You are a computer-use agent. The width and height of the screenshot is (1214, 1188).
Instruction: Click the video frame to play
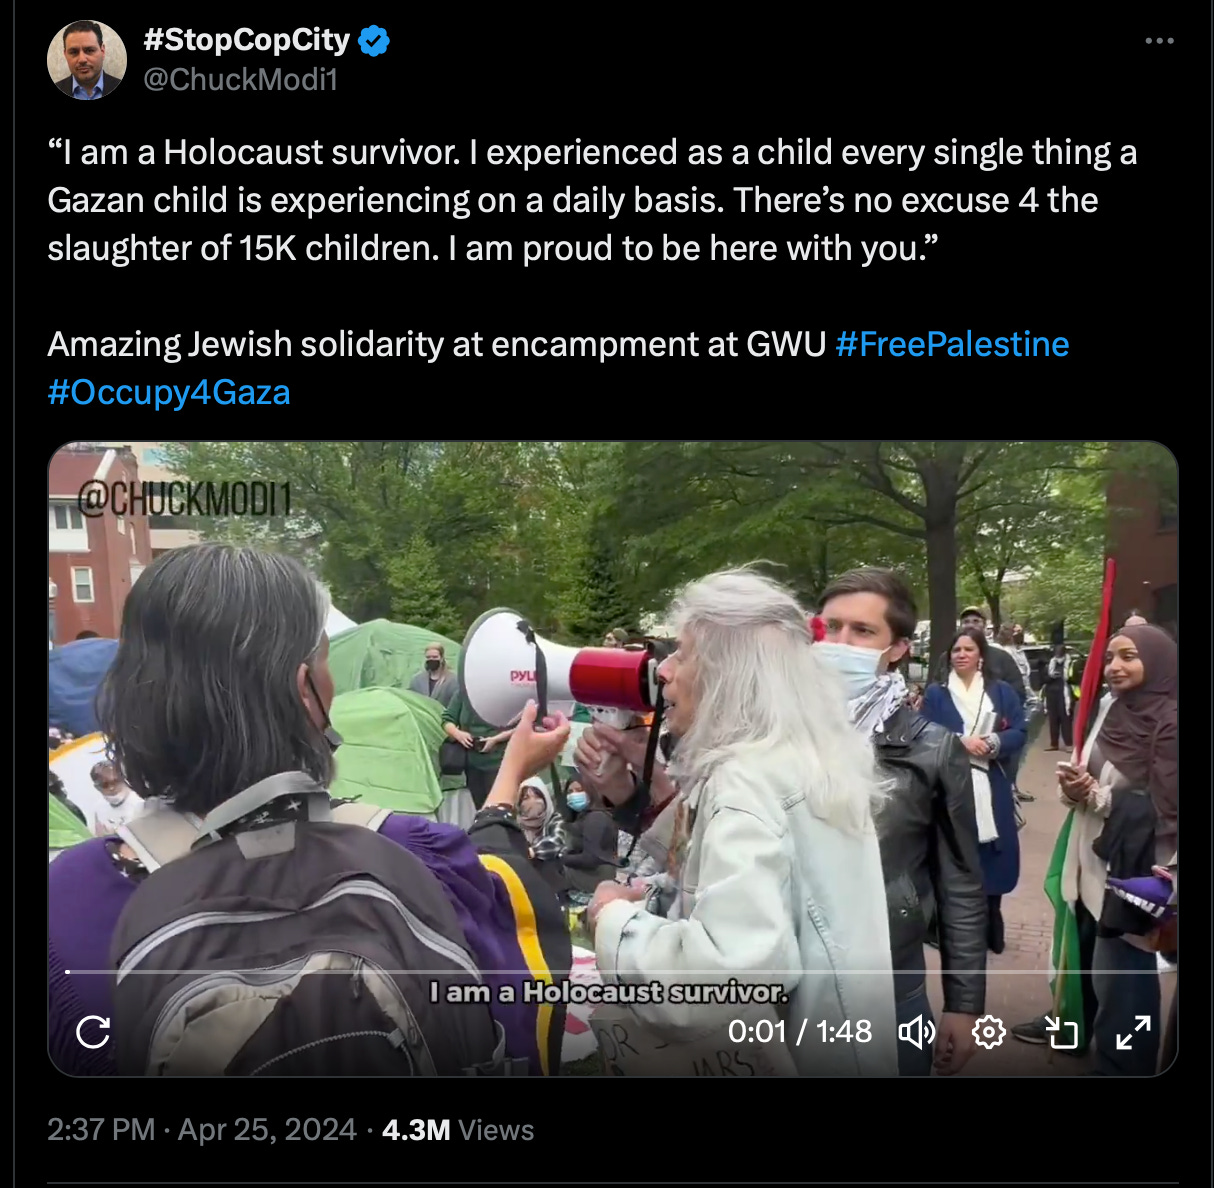(x=613, y=700)
